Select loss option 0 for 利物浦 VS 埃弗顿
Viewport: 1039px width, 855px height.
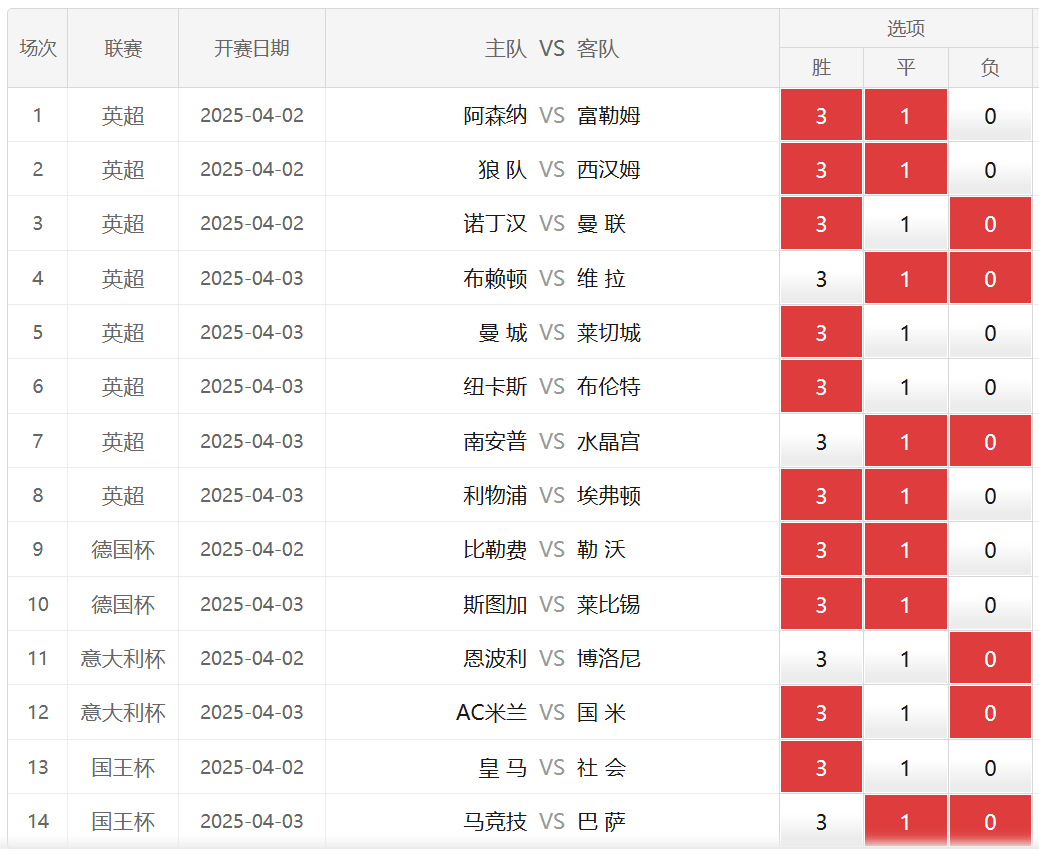coord(990,496)
